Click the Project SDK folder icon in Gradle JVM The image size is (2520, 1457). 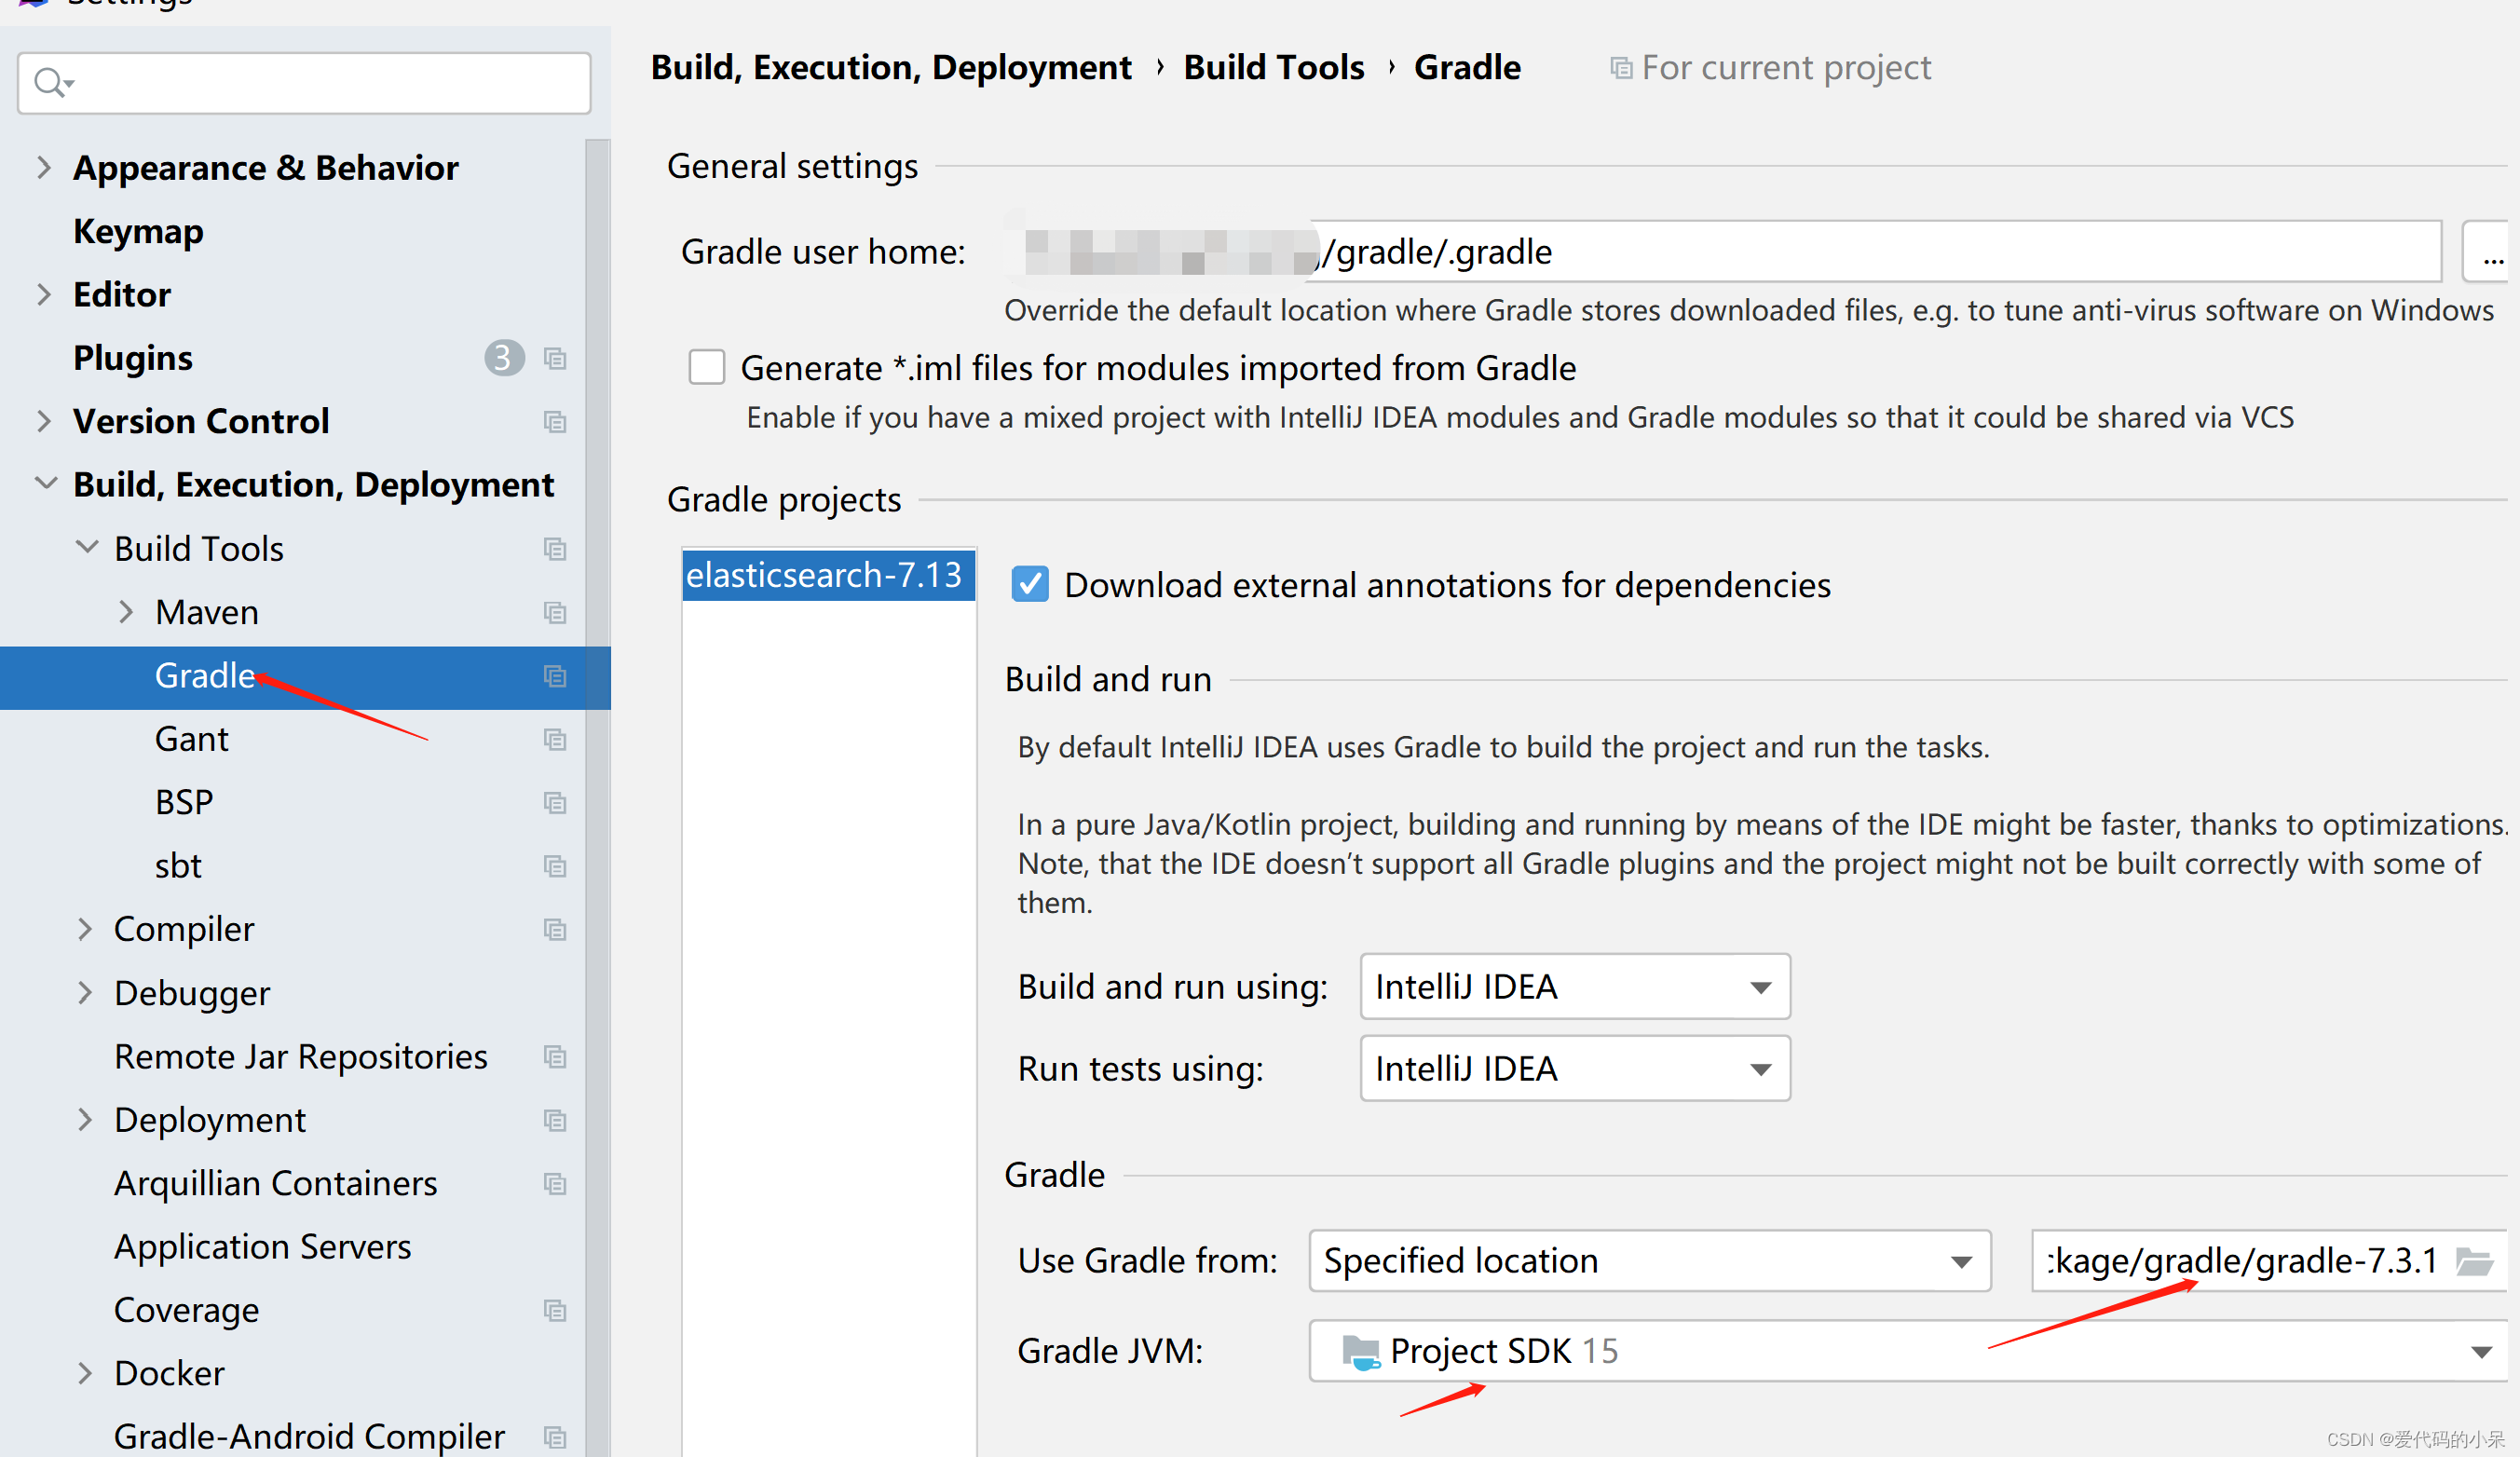click(x=1360, y=1352)
